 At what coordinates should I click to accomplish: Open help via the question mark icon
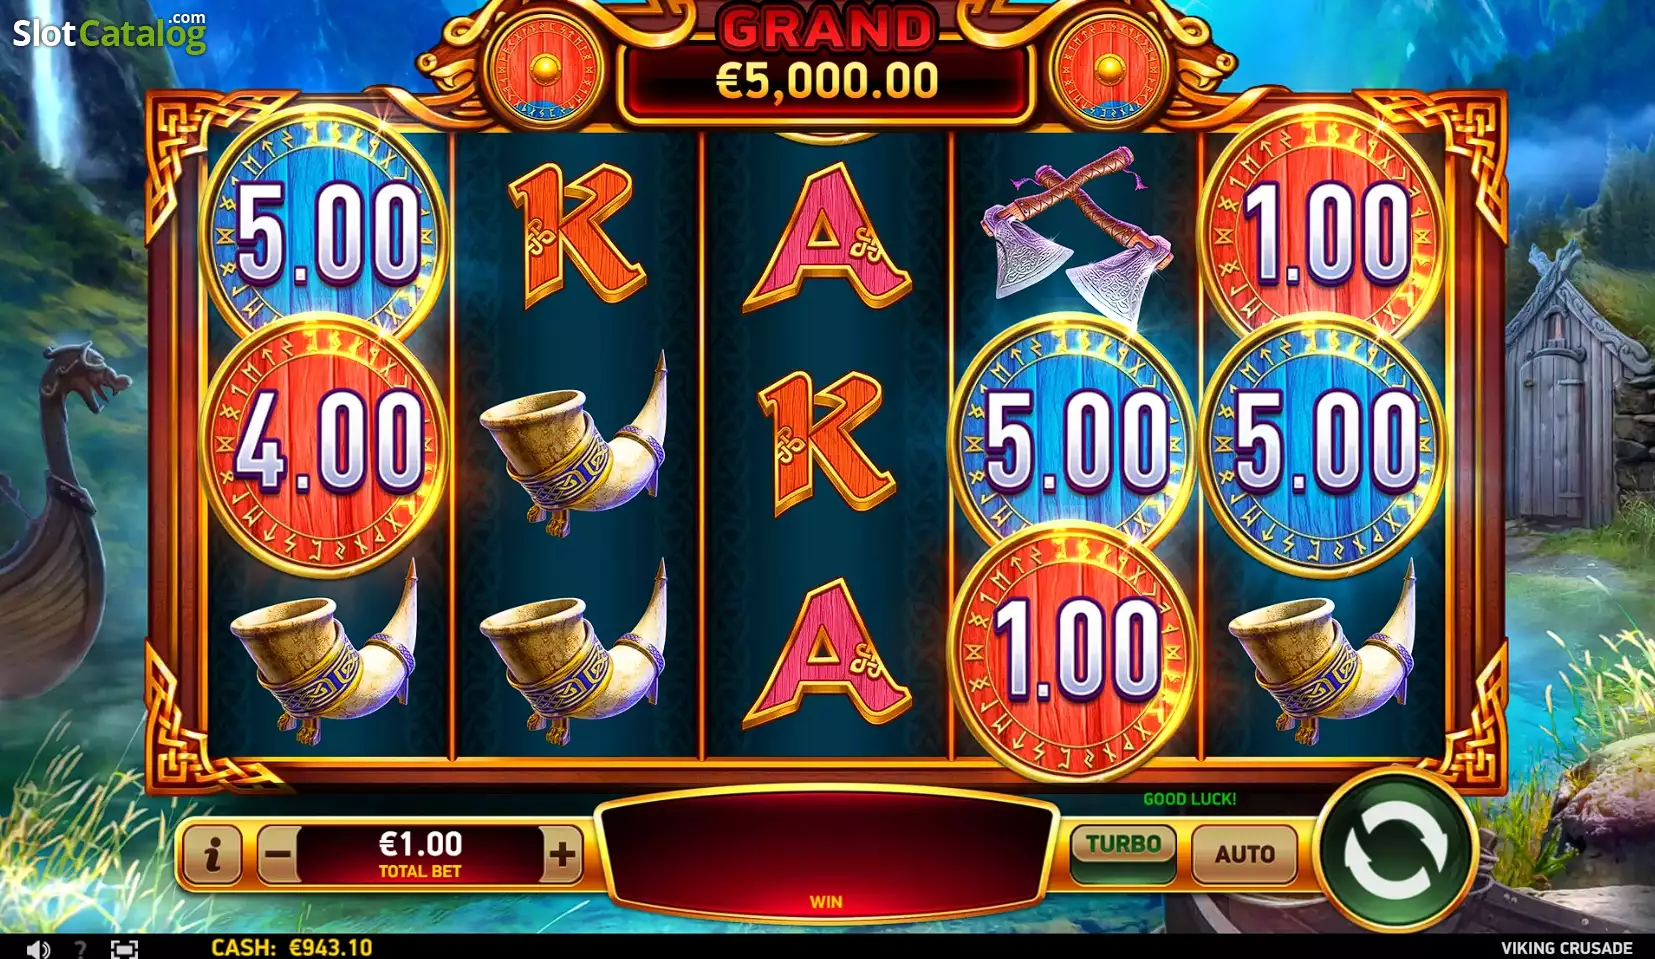(81, 948)
